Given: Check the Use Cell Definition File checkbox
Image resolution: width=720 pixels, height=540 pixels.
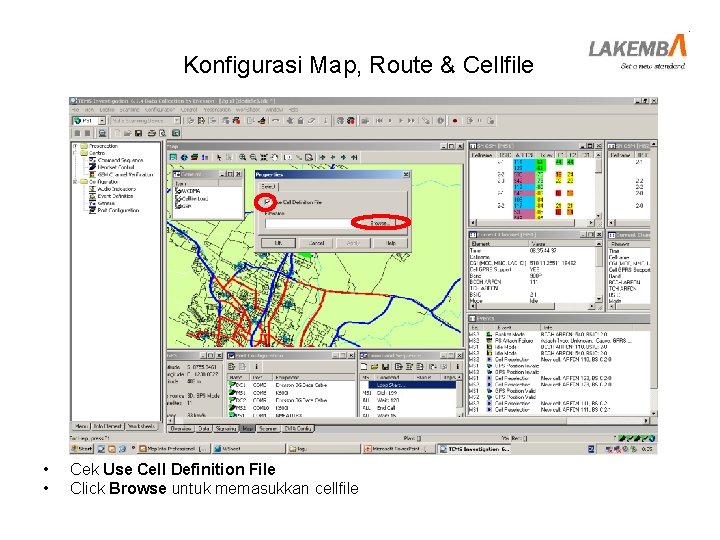Looking at the screenshot, I should click(x=267, y=202).
